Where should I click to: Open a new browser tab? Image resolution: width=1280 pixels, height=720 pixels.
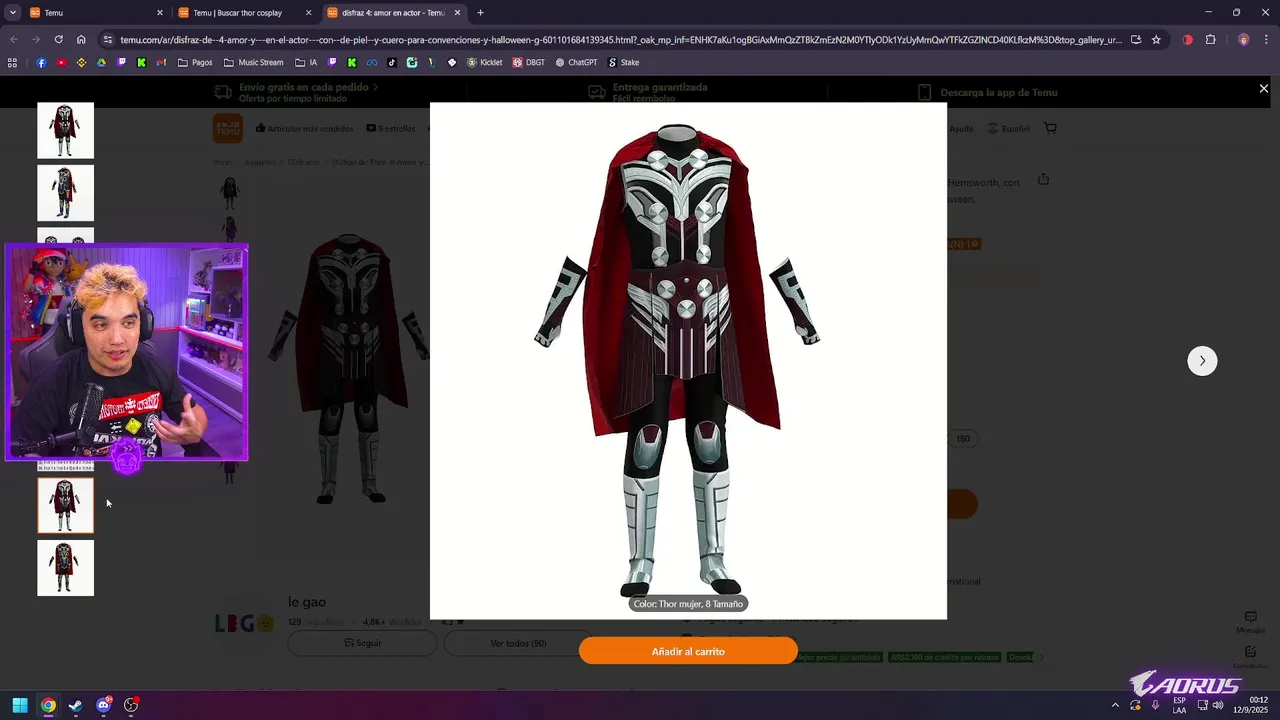click(x=480, y=13)
